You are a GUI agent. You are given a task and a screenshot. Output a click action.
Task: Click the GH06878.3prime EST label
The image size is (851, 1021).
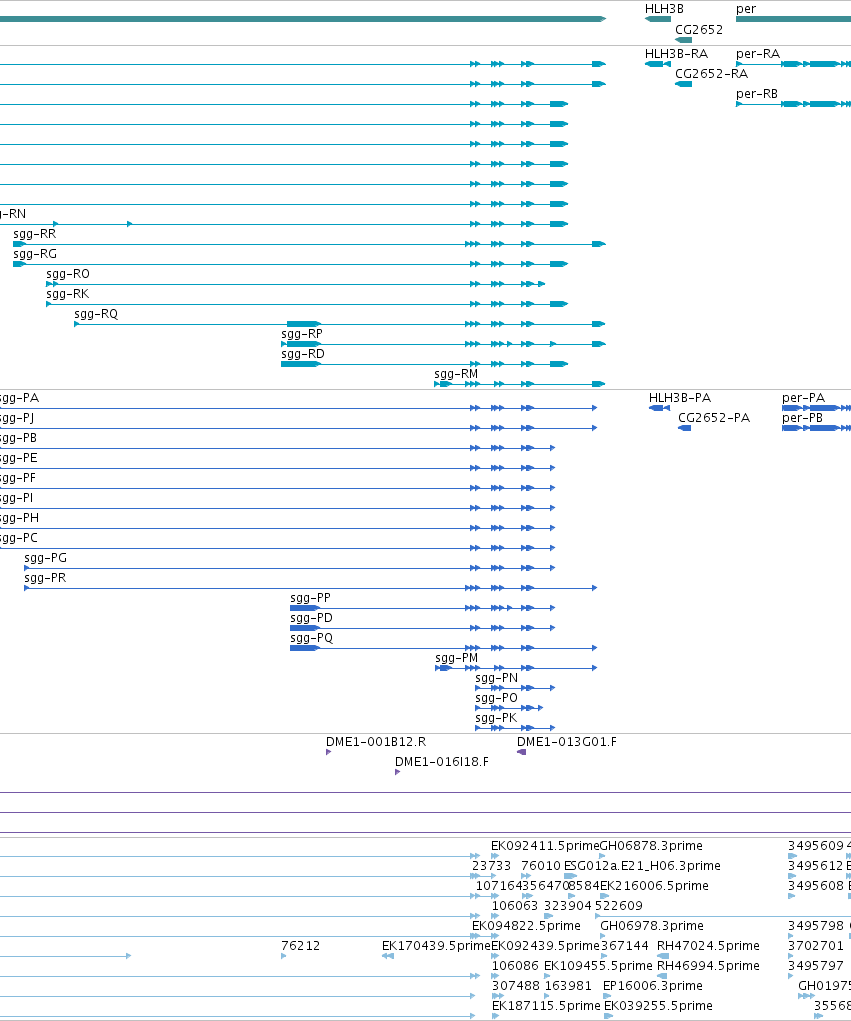(x=651, y=846)
